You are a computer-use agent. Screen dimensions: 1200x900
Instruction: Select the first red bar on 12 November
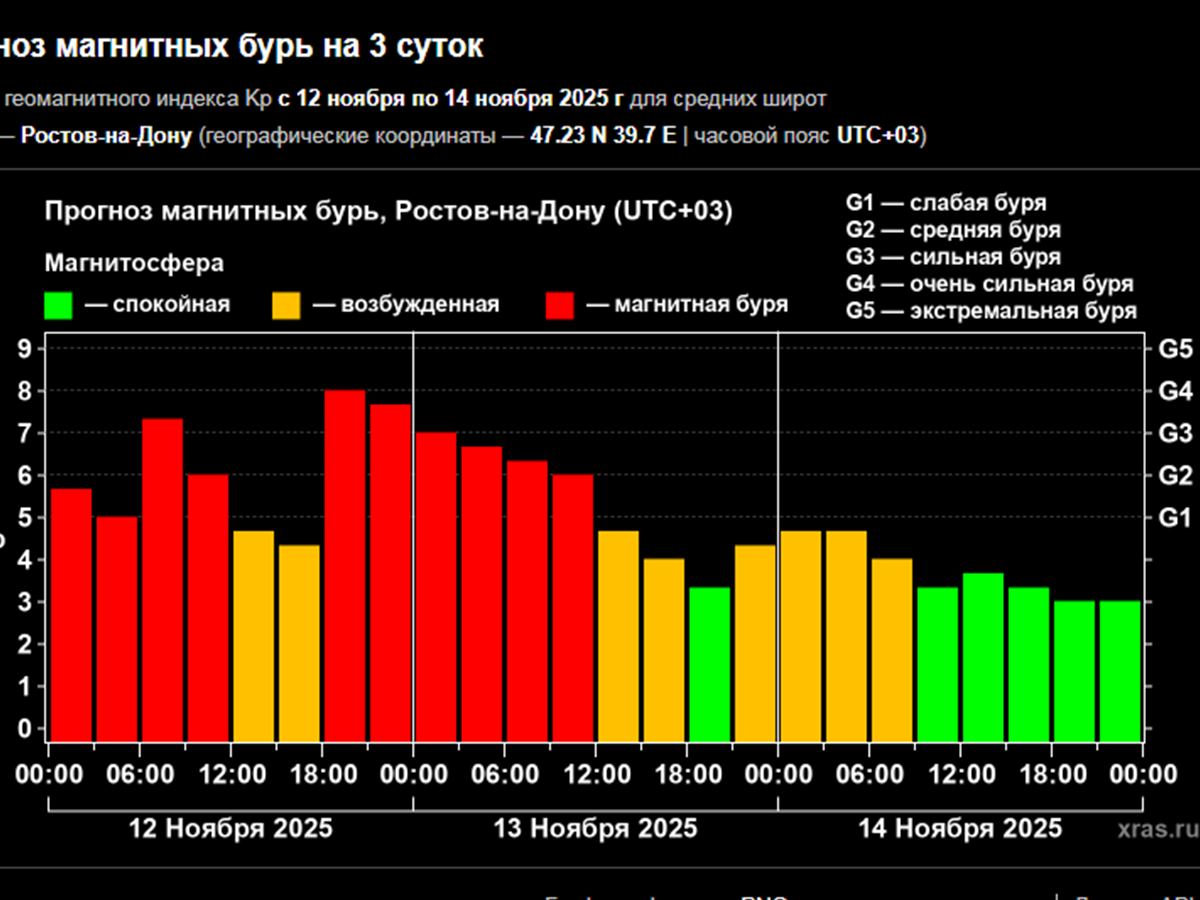(71, 614)
